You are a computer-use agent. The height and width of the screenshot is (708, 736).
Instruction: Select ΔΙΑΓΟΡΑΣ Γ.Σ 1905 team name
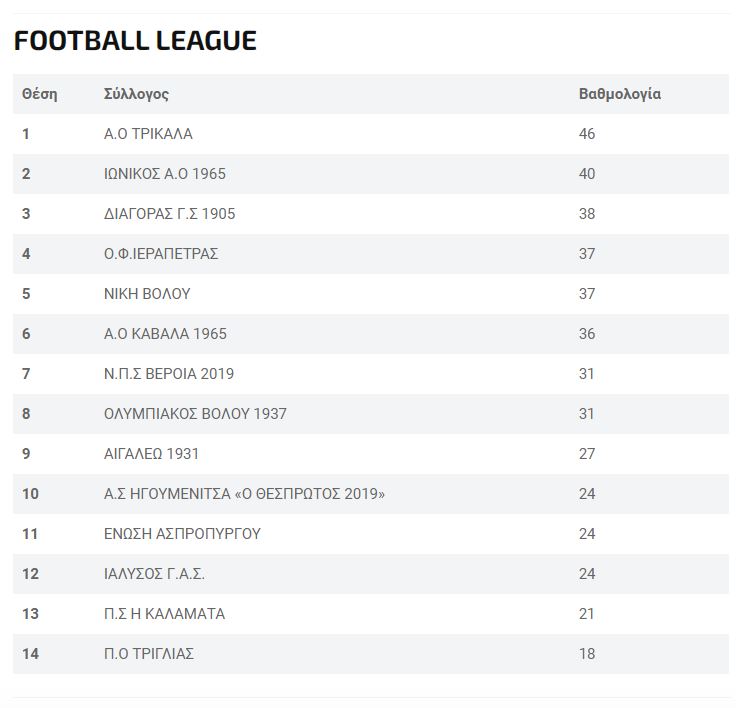coord(169,214)
